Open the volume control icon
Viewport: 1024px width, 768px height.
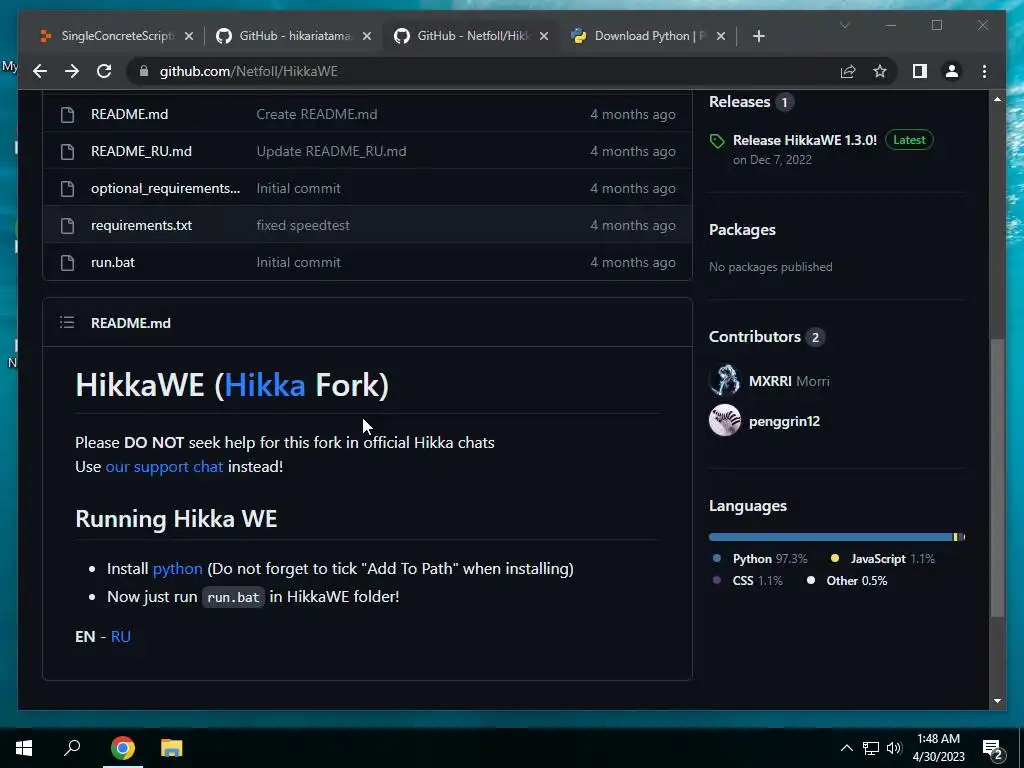894,748
